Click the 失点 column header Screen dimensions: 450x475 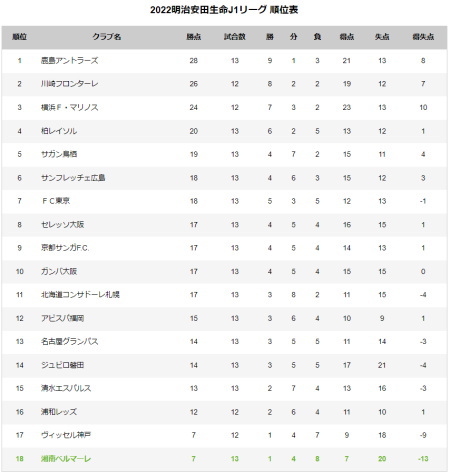382,37
